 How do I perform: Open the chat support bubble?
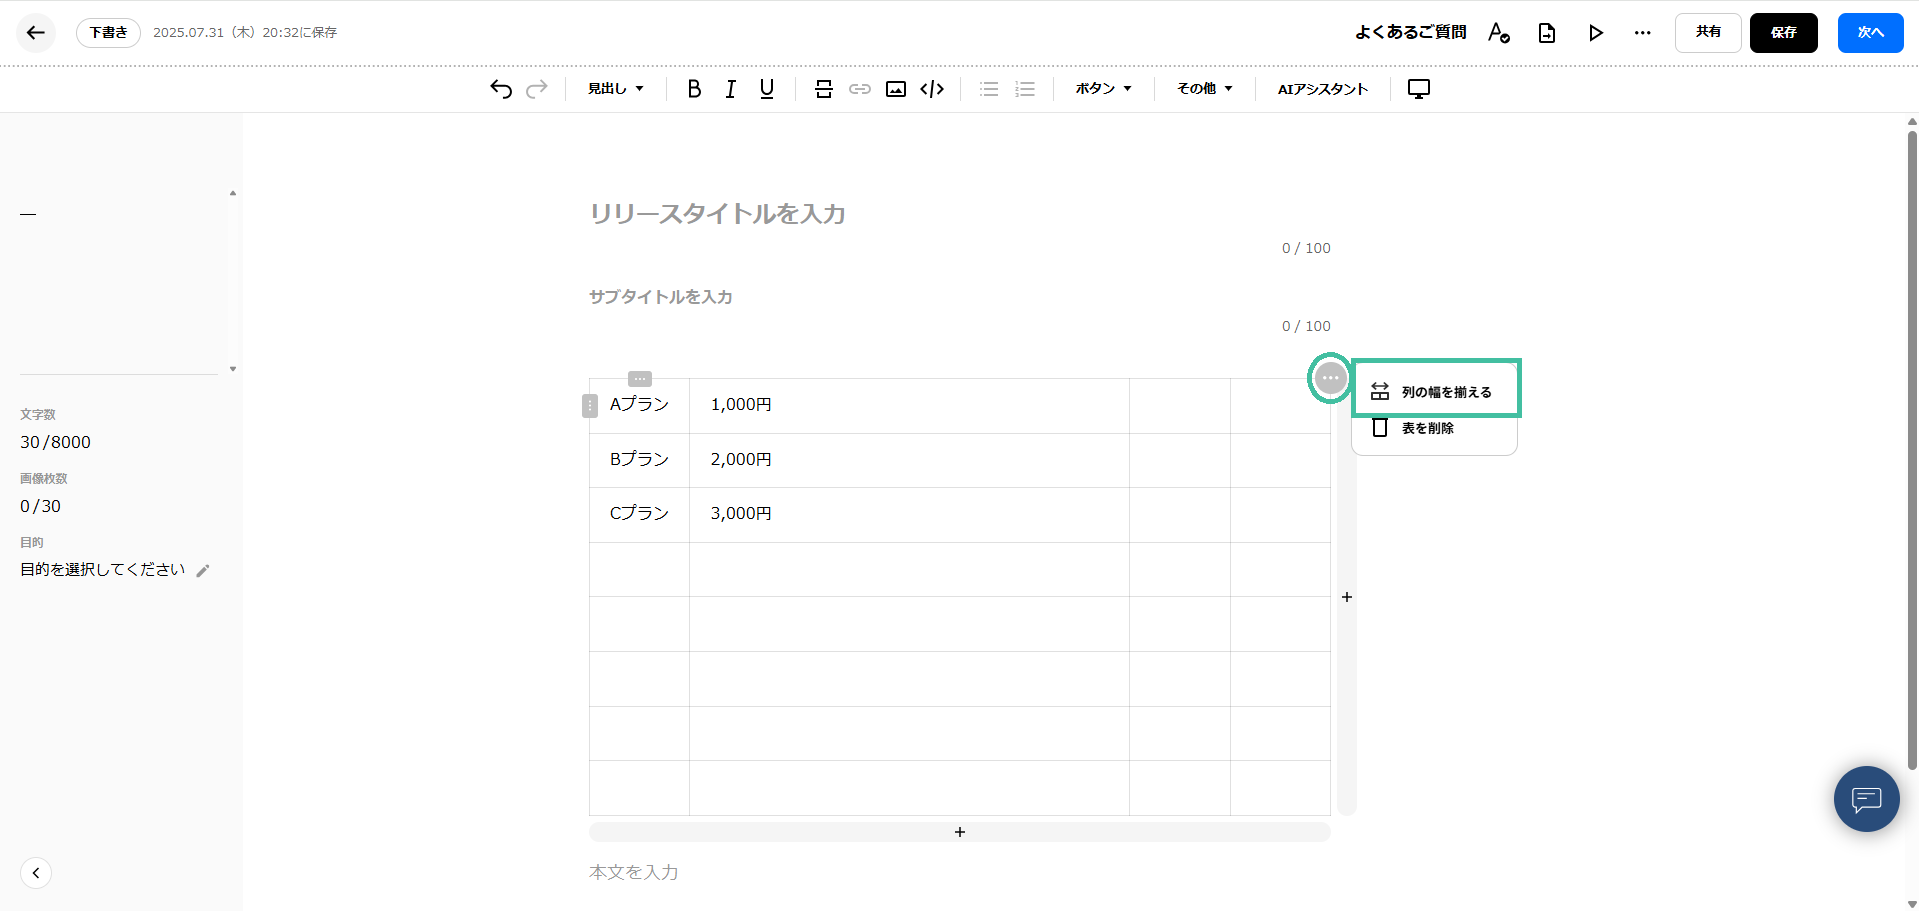click(1865, 799)
